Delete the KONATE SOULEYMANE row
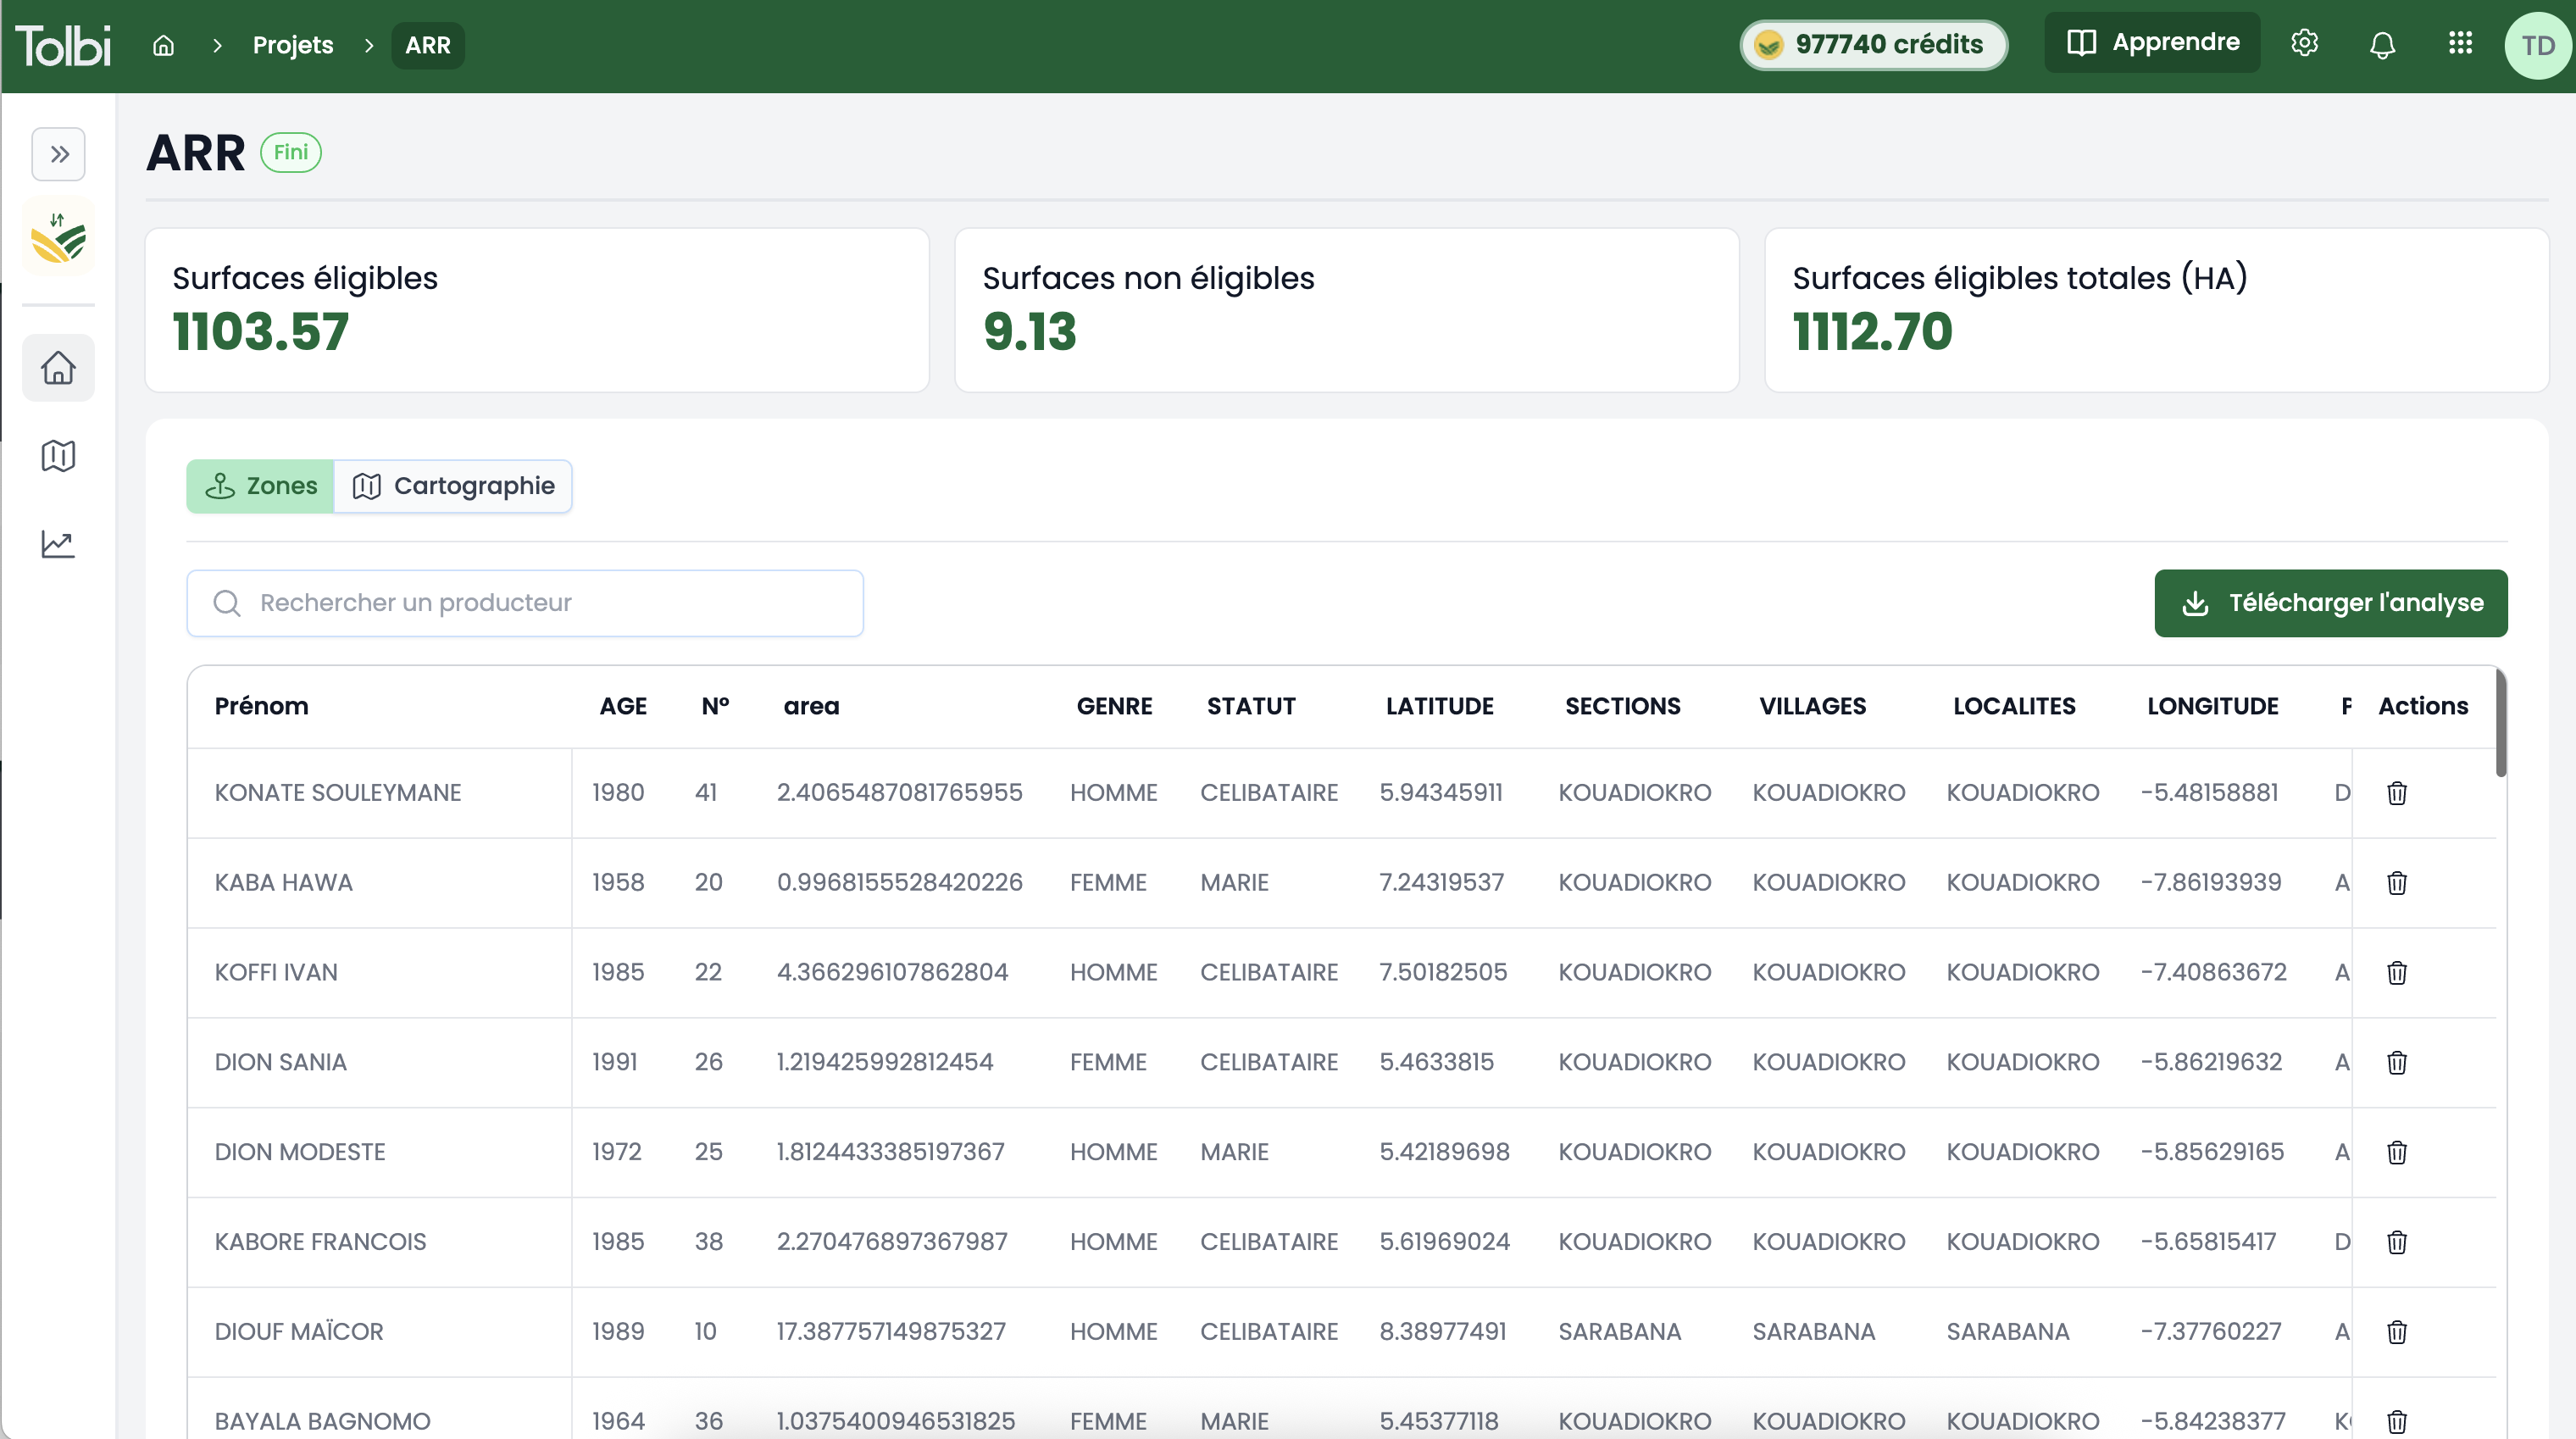2576x1439 pixels. (2397, 793)
